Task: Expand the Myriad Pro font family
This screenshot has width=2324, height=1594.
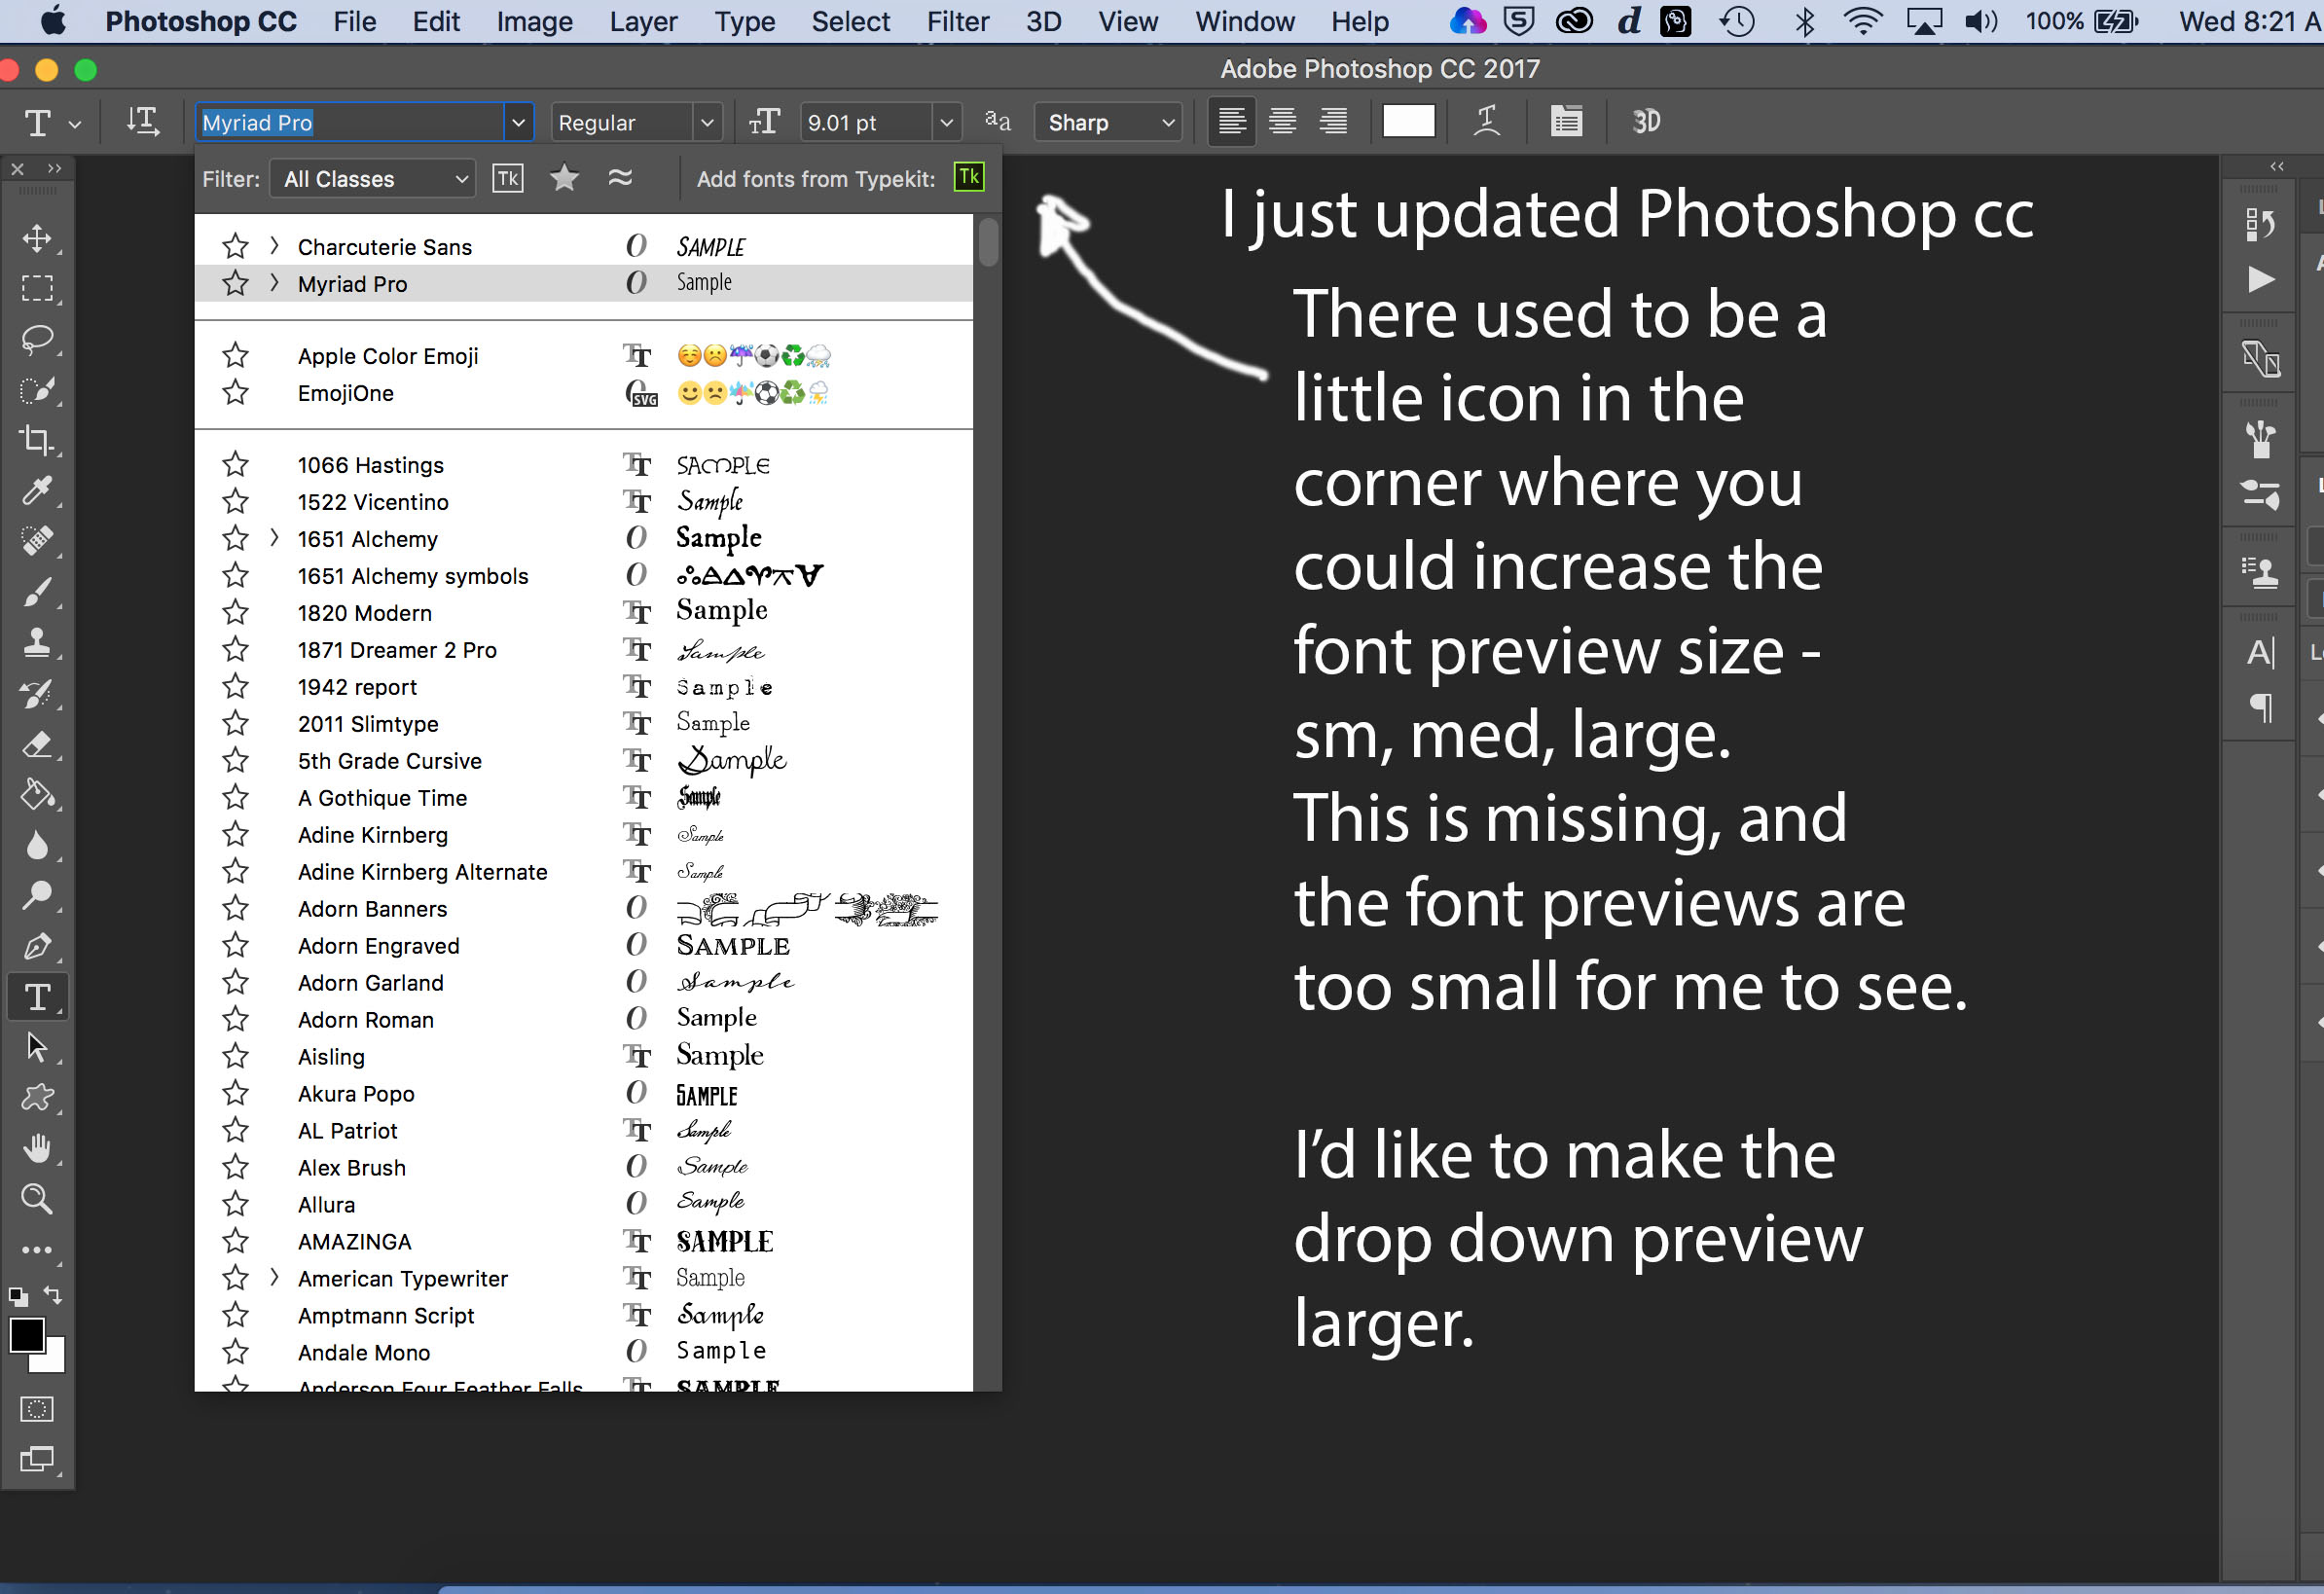Action: (x=273, y=284)
